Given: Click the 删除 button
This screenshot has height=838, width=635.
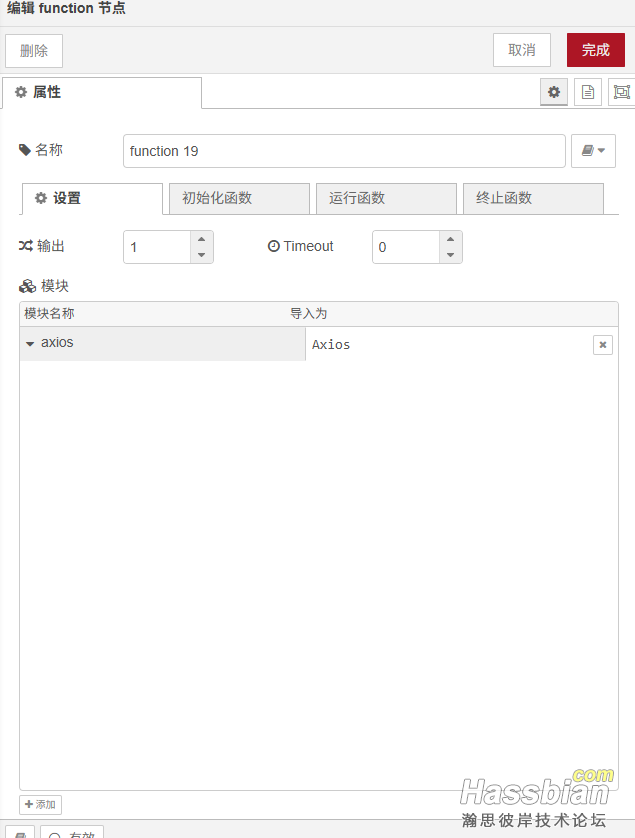Looking at the screenshot, I should (34, 51).
